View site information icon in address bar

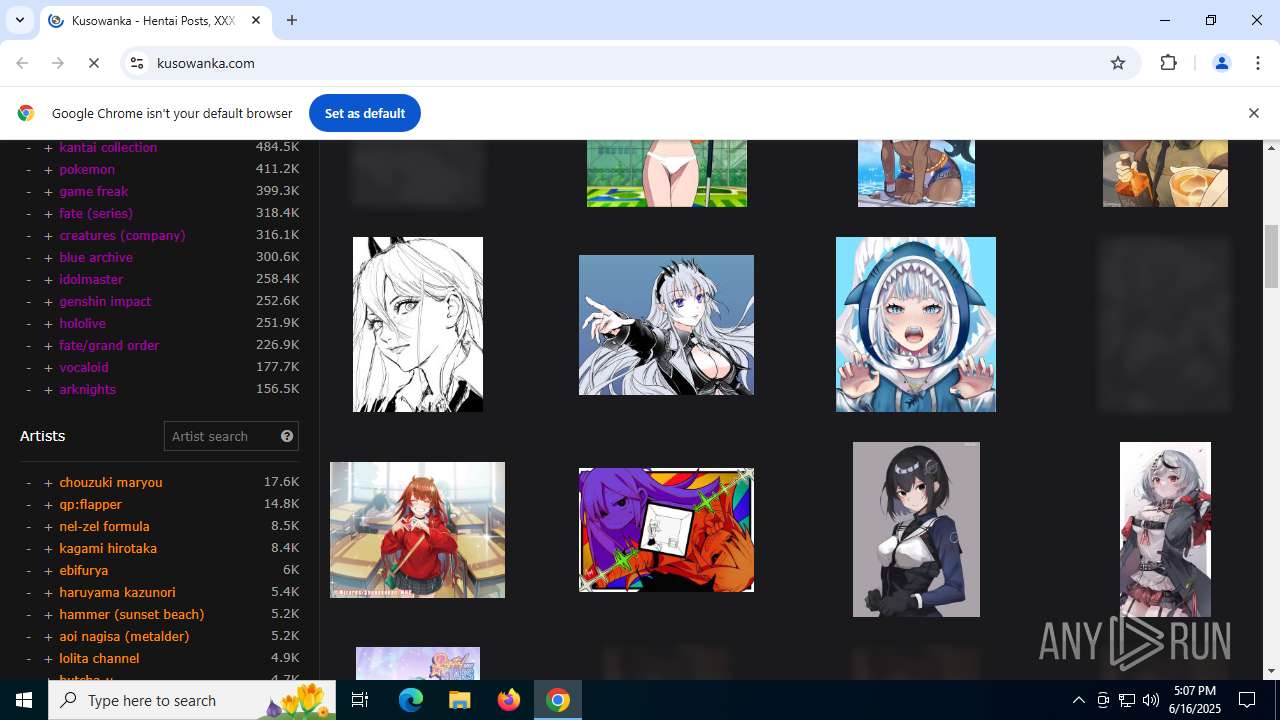pos(137,63)
